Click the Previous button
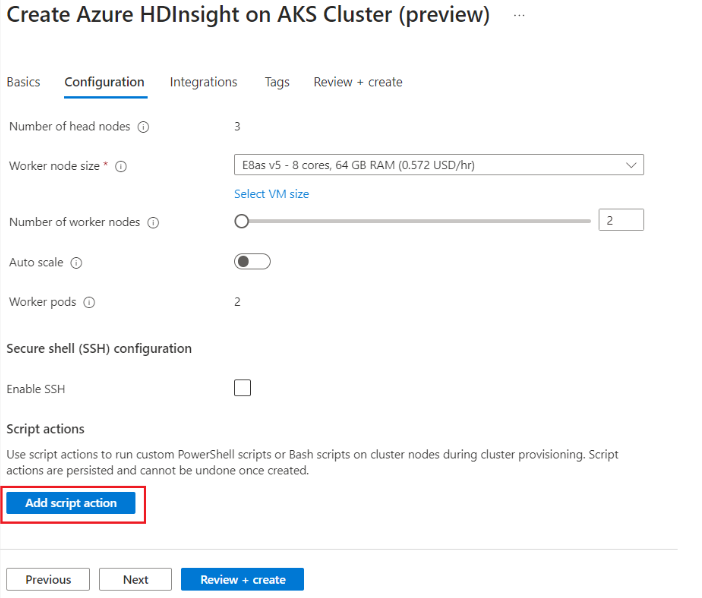 pyautogui.click(x=48, y=580)
